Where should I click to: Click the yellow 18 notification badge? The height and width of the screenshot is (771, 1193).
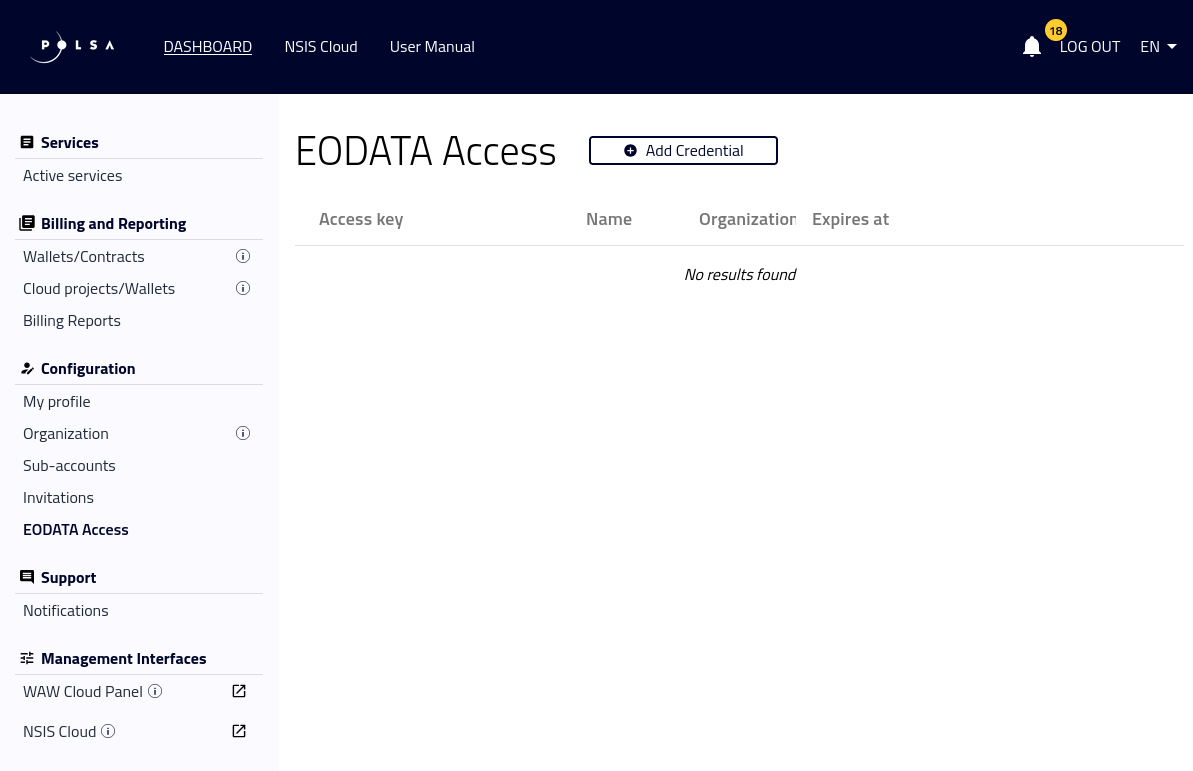pos(1056,31)
